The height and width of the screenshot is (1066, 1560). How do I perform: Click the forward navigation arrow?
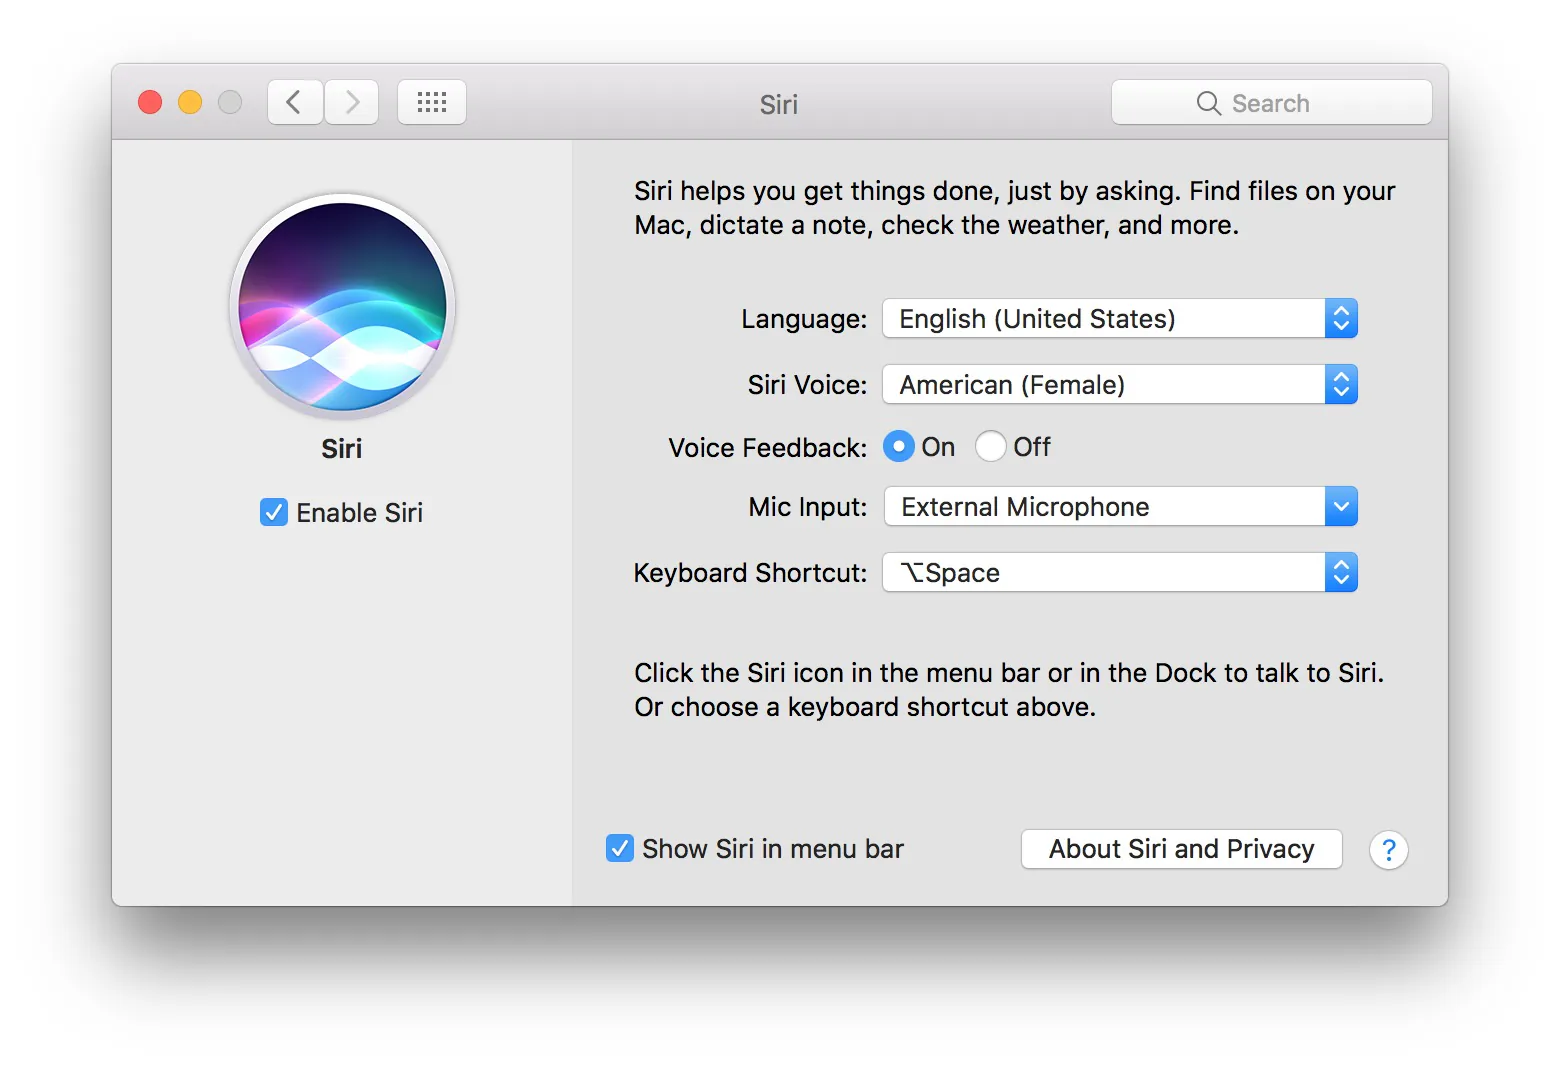[351, 102]
